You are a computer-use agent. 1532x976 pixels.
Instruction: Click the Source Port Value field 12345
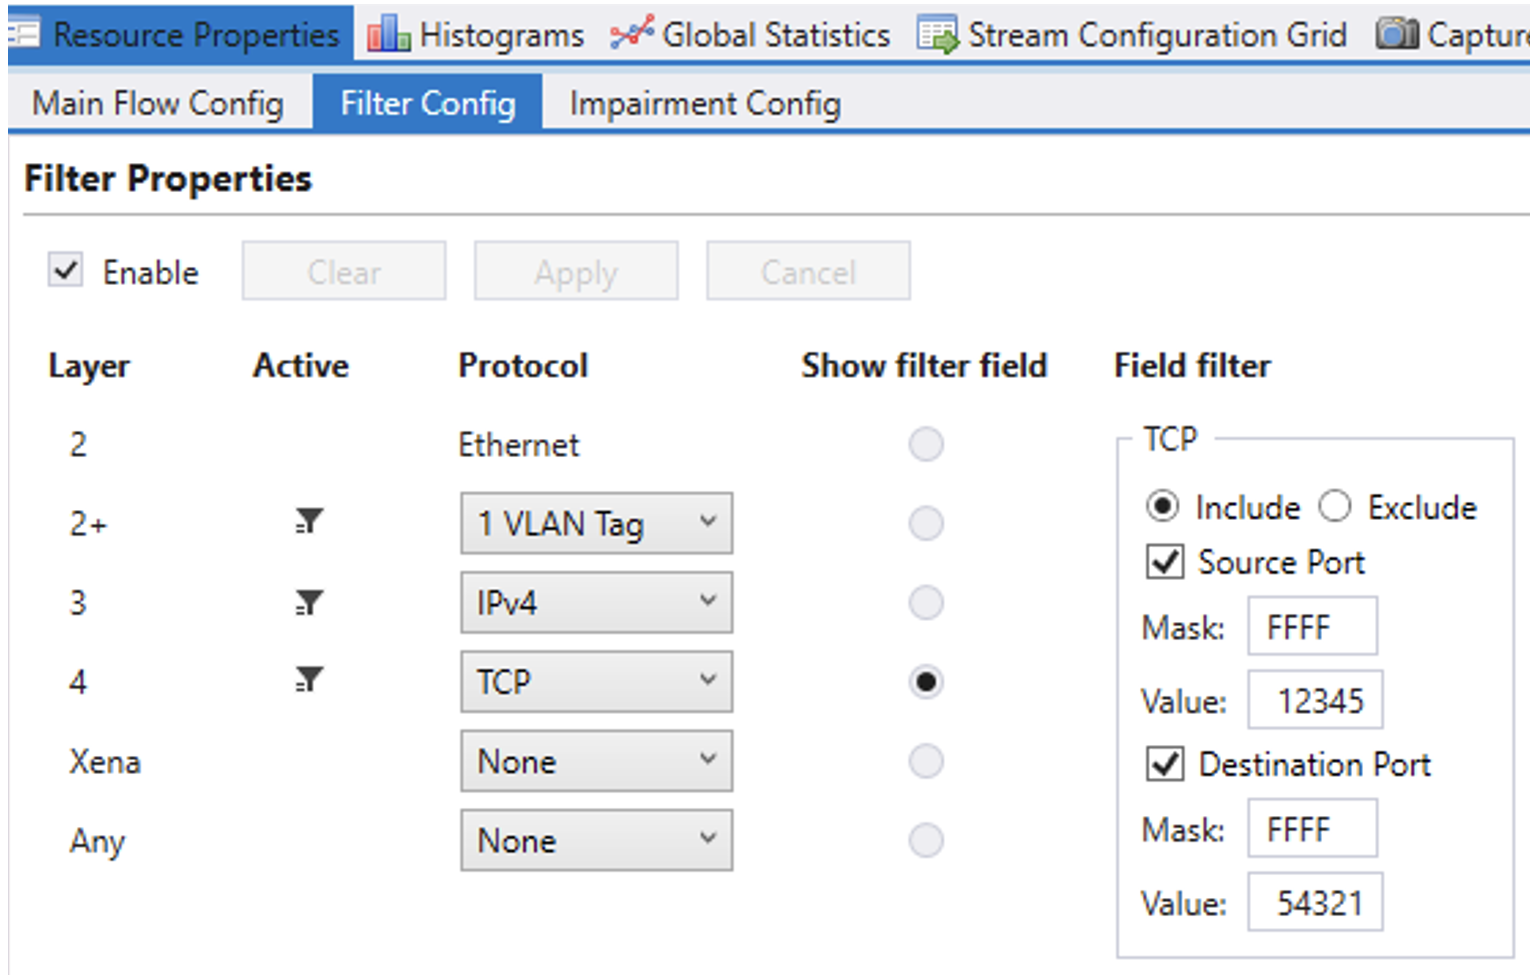1315,700
